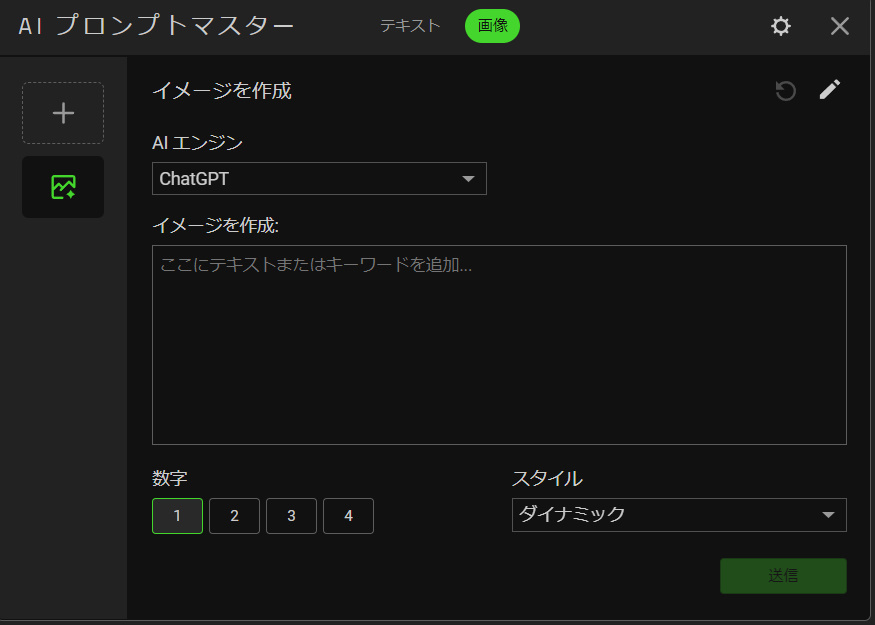Image resolution: width=875 pixels, height=625 pixels.
Task: Switch to the テキスト tab
Action: tap(410, 26)
